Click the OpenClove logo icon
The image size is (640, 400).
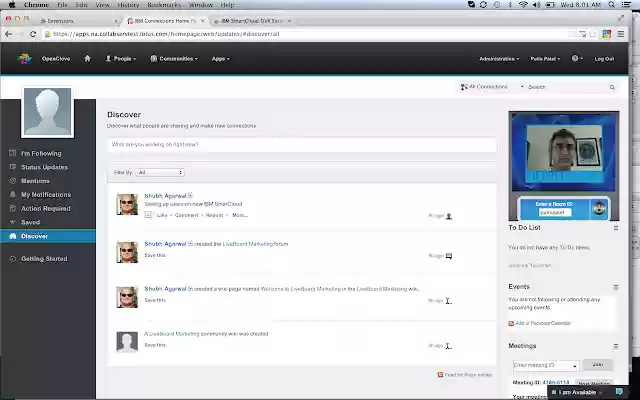24,58
